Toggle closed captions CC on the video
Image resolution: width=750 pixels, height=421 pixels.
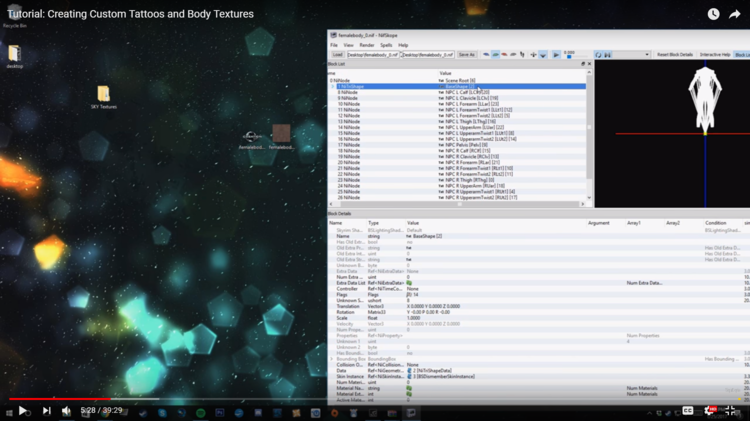pyautogui.click(x=688, y=410)
